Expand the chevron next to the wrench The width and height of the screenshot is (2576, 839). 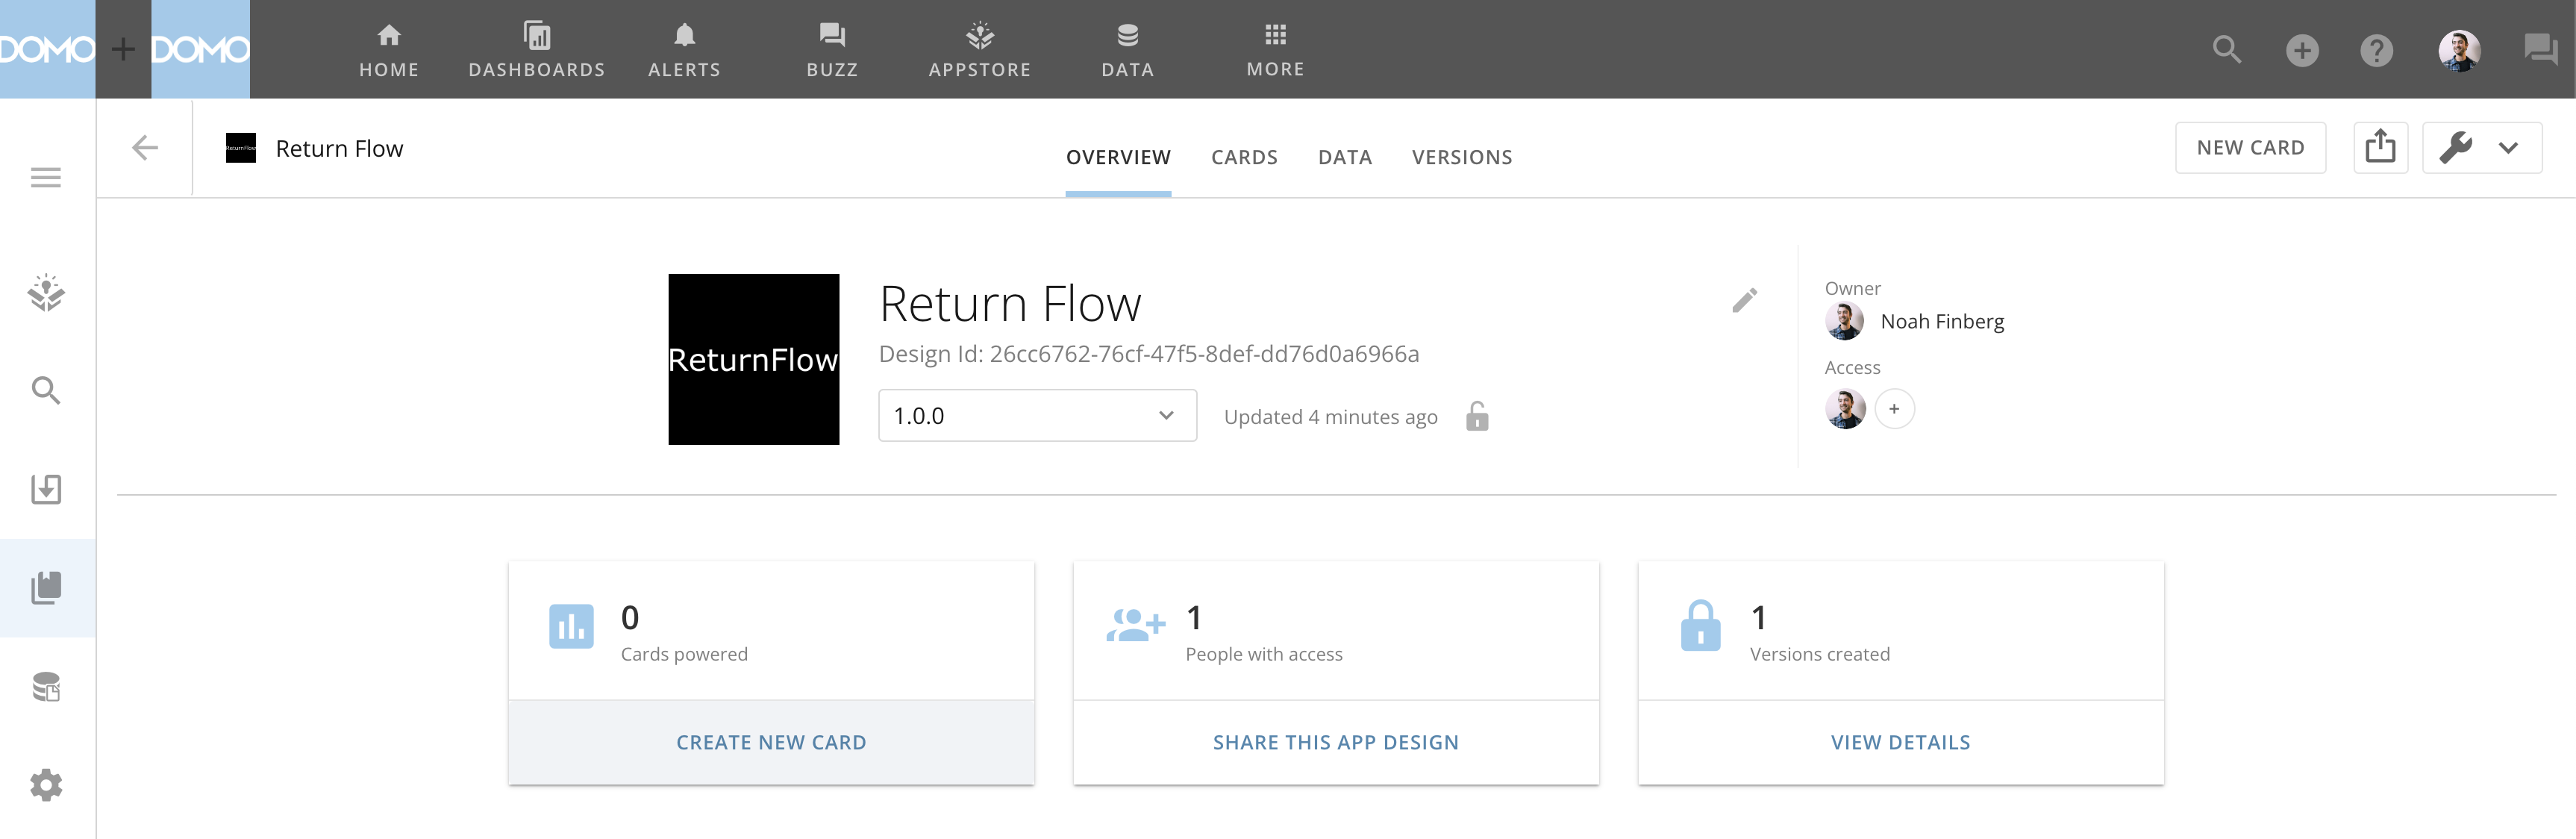[x=2508, y=148]
